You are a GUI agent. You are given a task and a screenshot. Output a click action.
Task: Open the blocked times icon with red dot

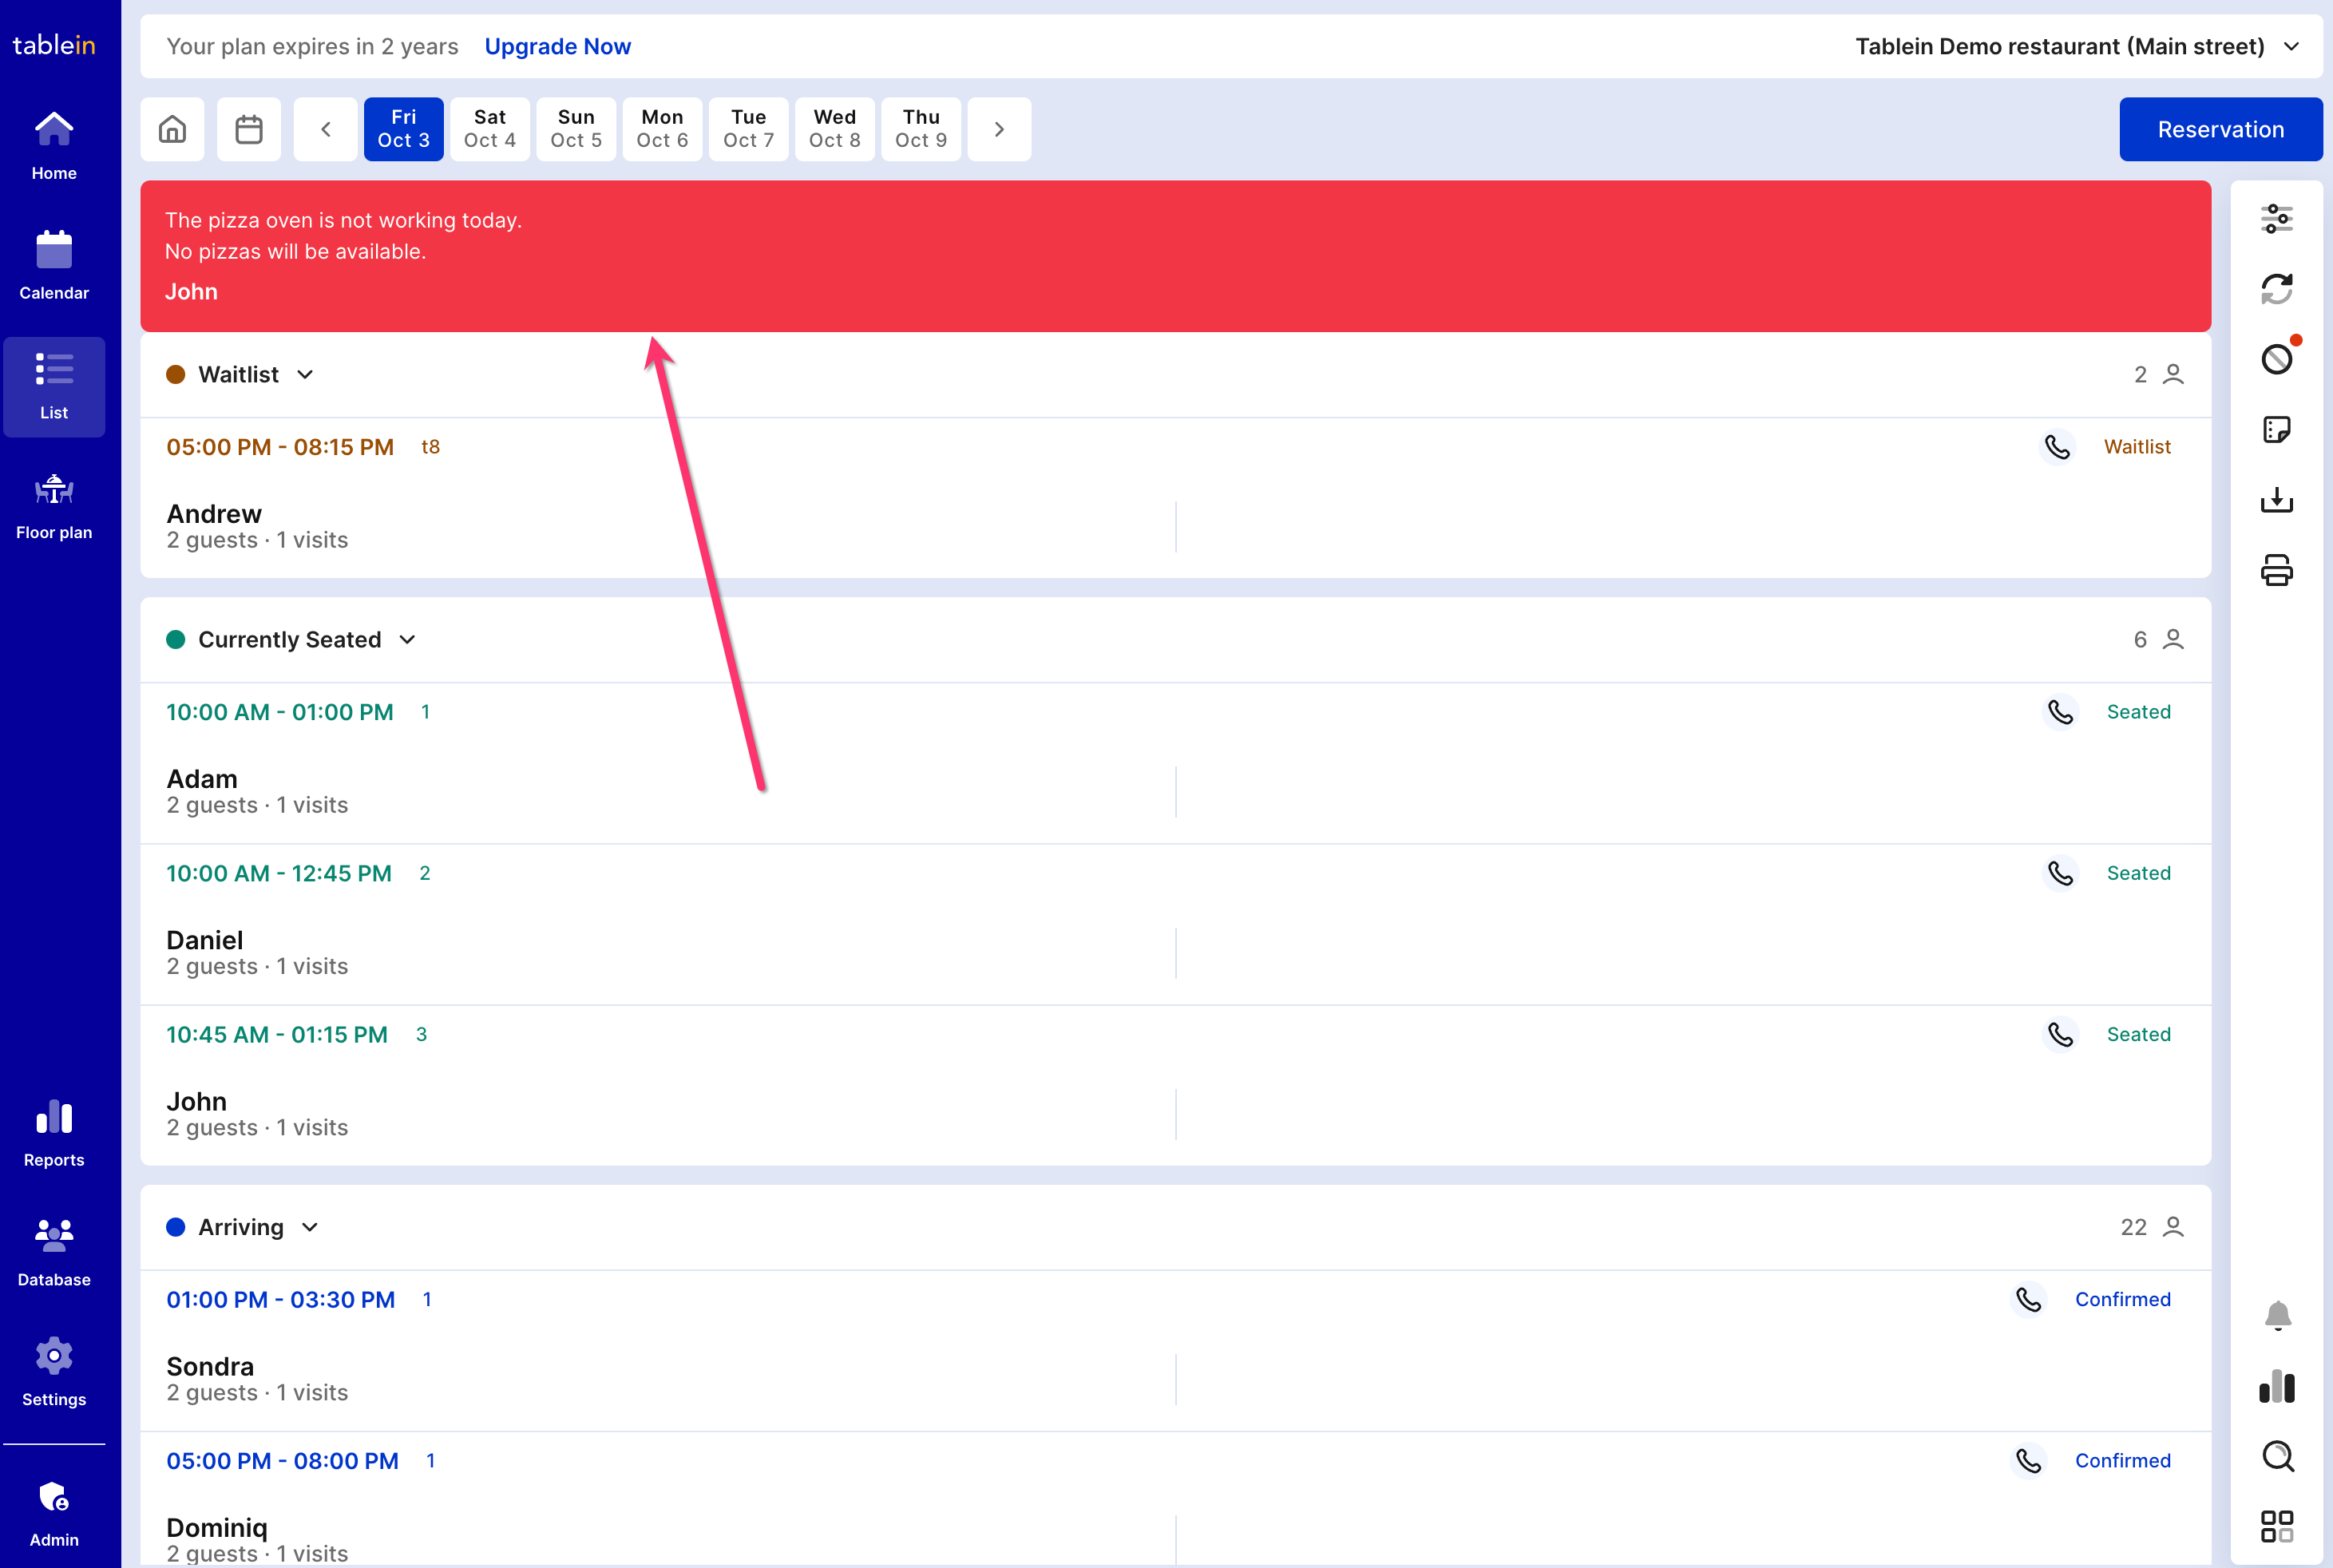point(2276,359)
